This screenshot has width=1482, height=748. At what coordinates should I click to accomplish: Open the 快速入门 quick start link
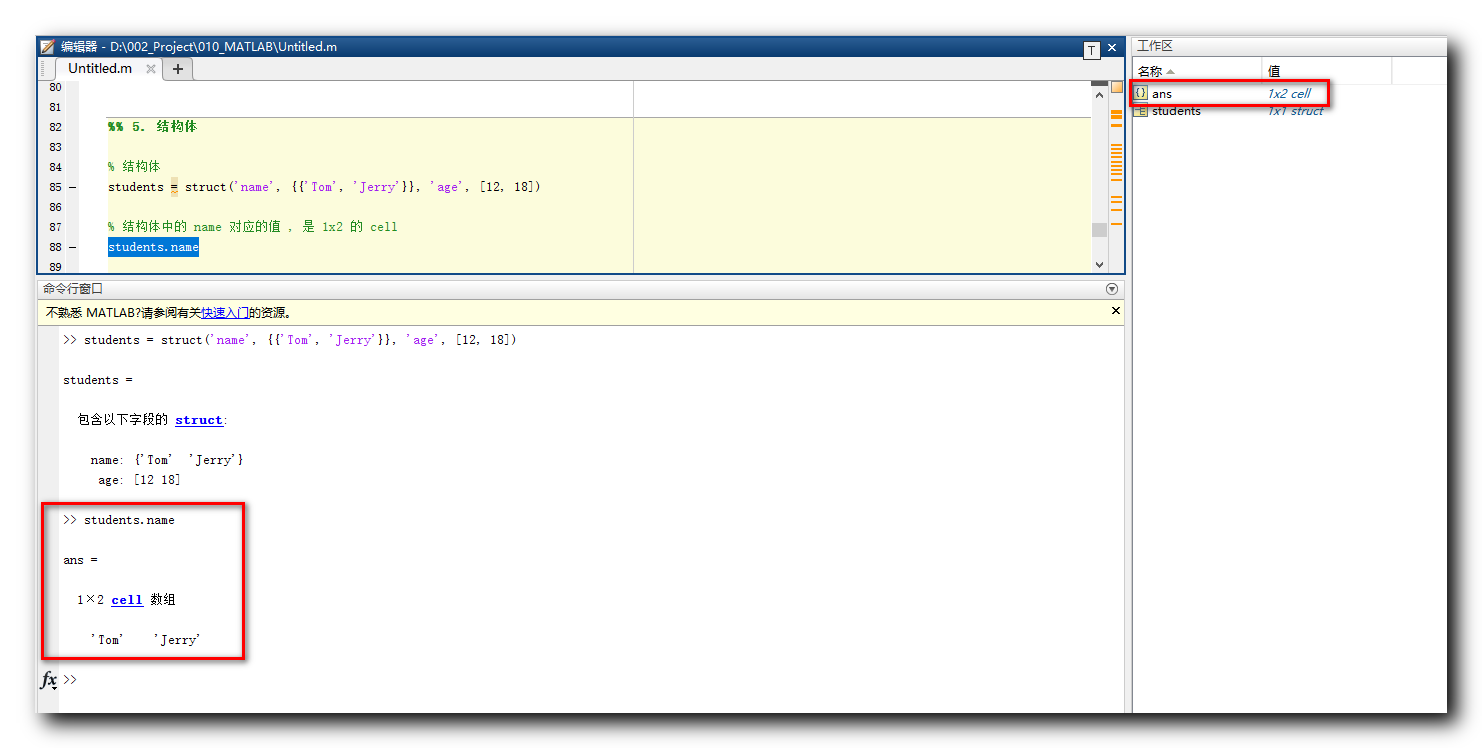[x=225, y=312]
